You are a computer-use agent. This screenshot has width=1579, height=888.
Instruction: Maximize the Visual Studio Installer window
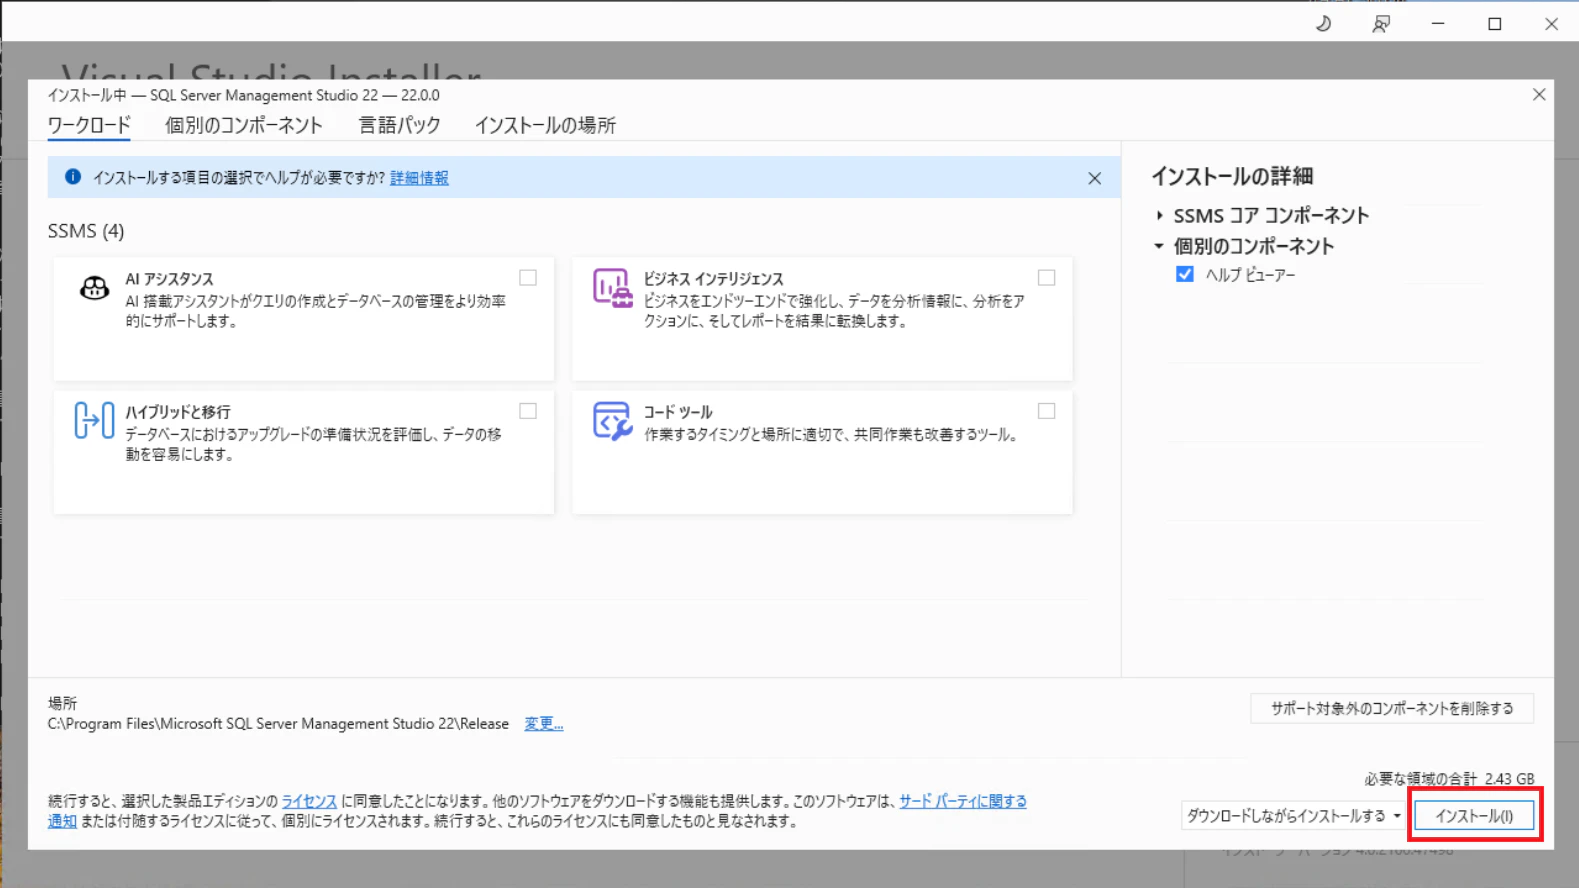click(x=1495, y=24)
